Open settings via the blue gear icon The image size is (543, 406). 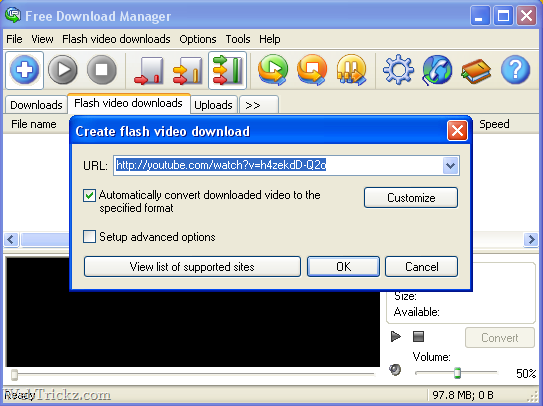(398, 70)
